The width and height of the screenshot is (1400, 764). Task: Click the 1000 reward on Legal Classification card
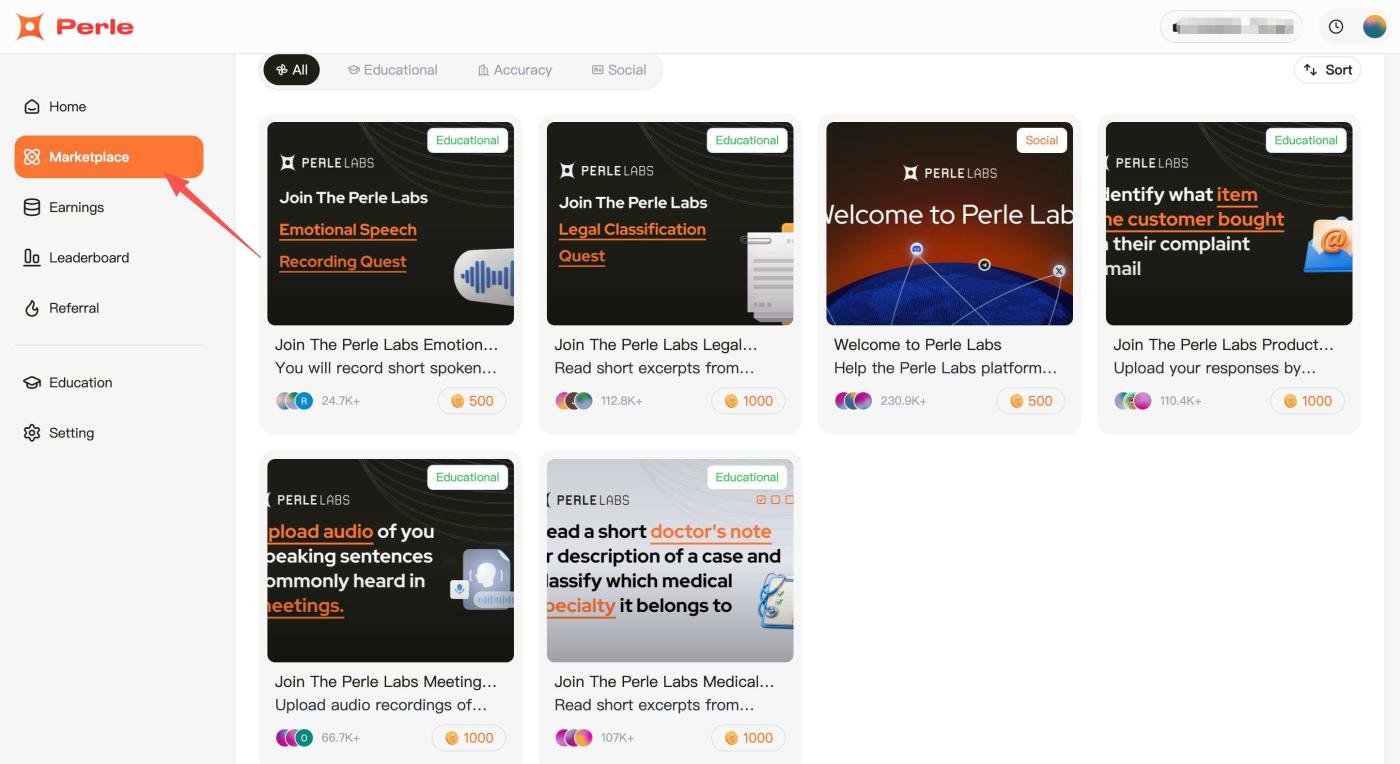point(748,401)
